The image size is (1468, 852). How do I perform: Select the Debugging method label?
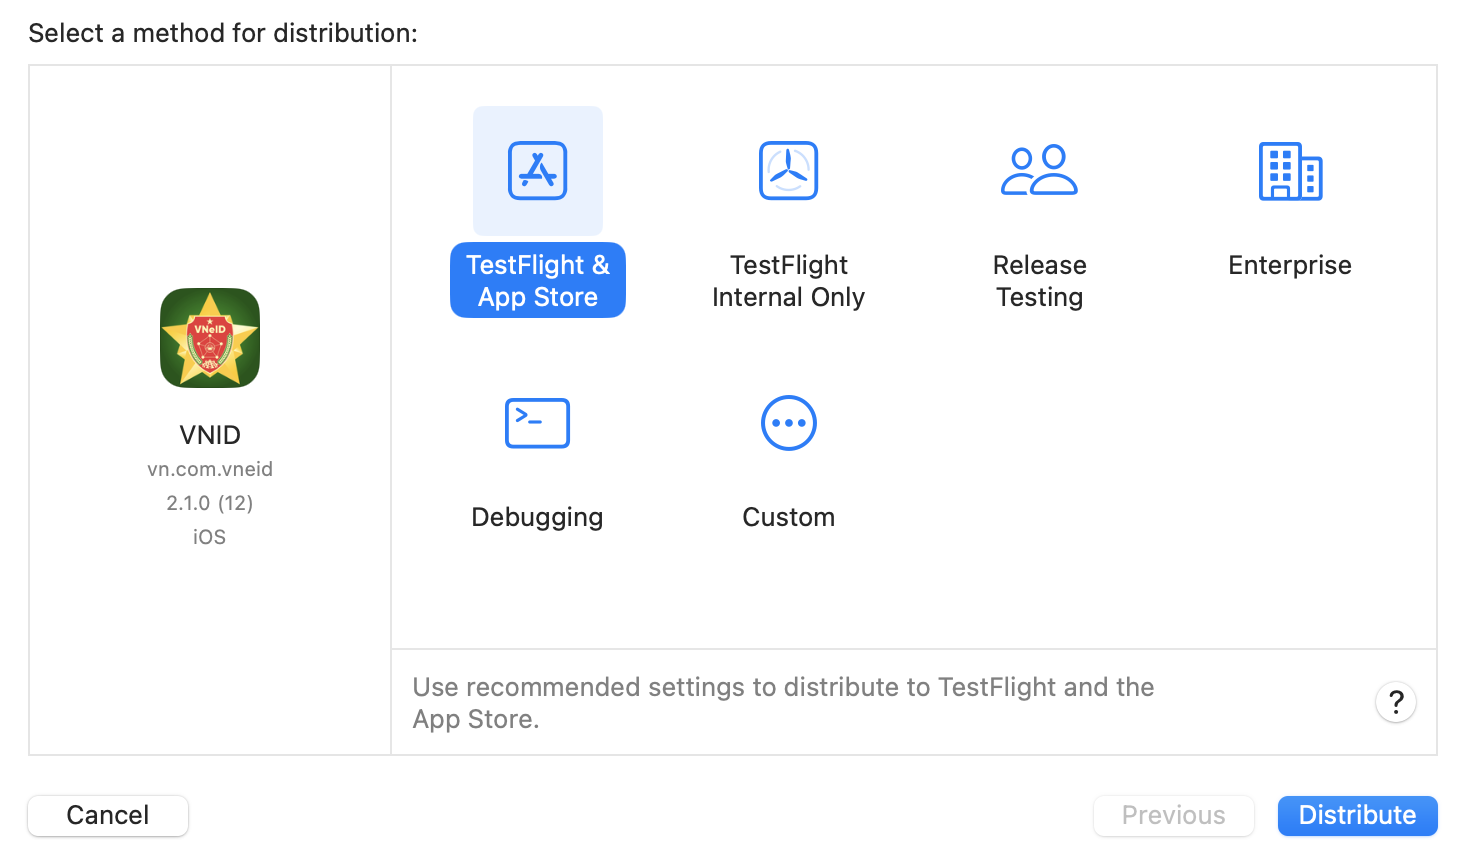pyautogui.click(x=538, y=517)
